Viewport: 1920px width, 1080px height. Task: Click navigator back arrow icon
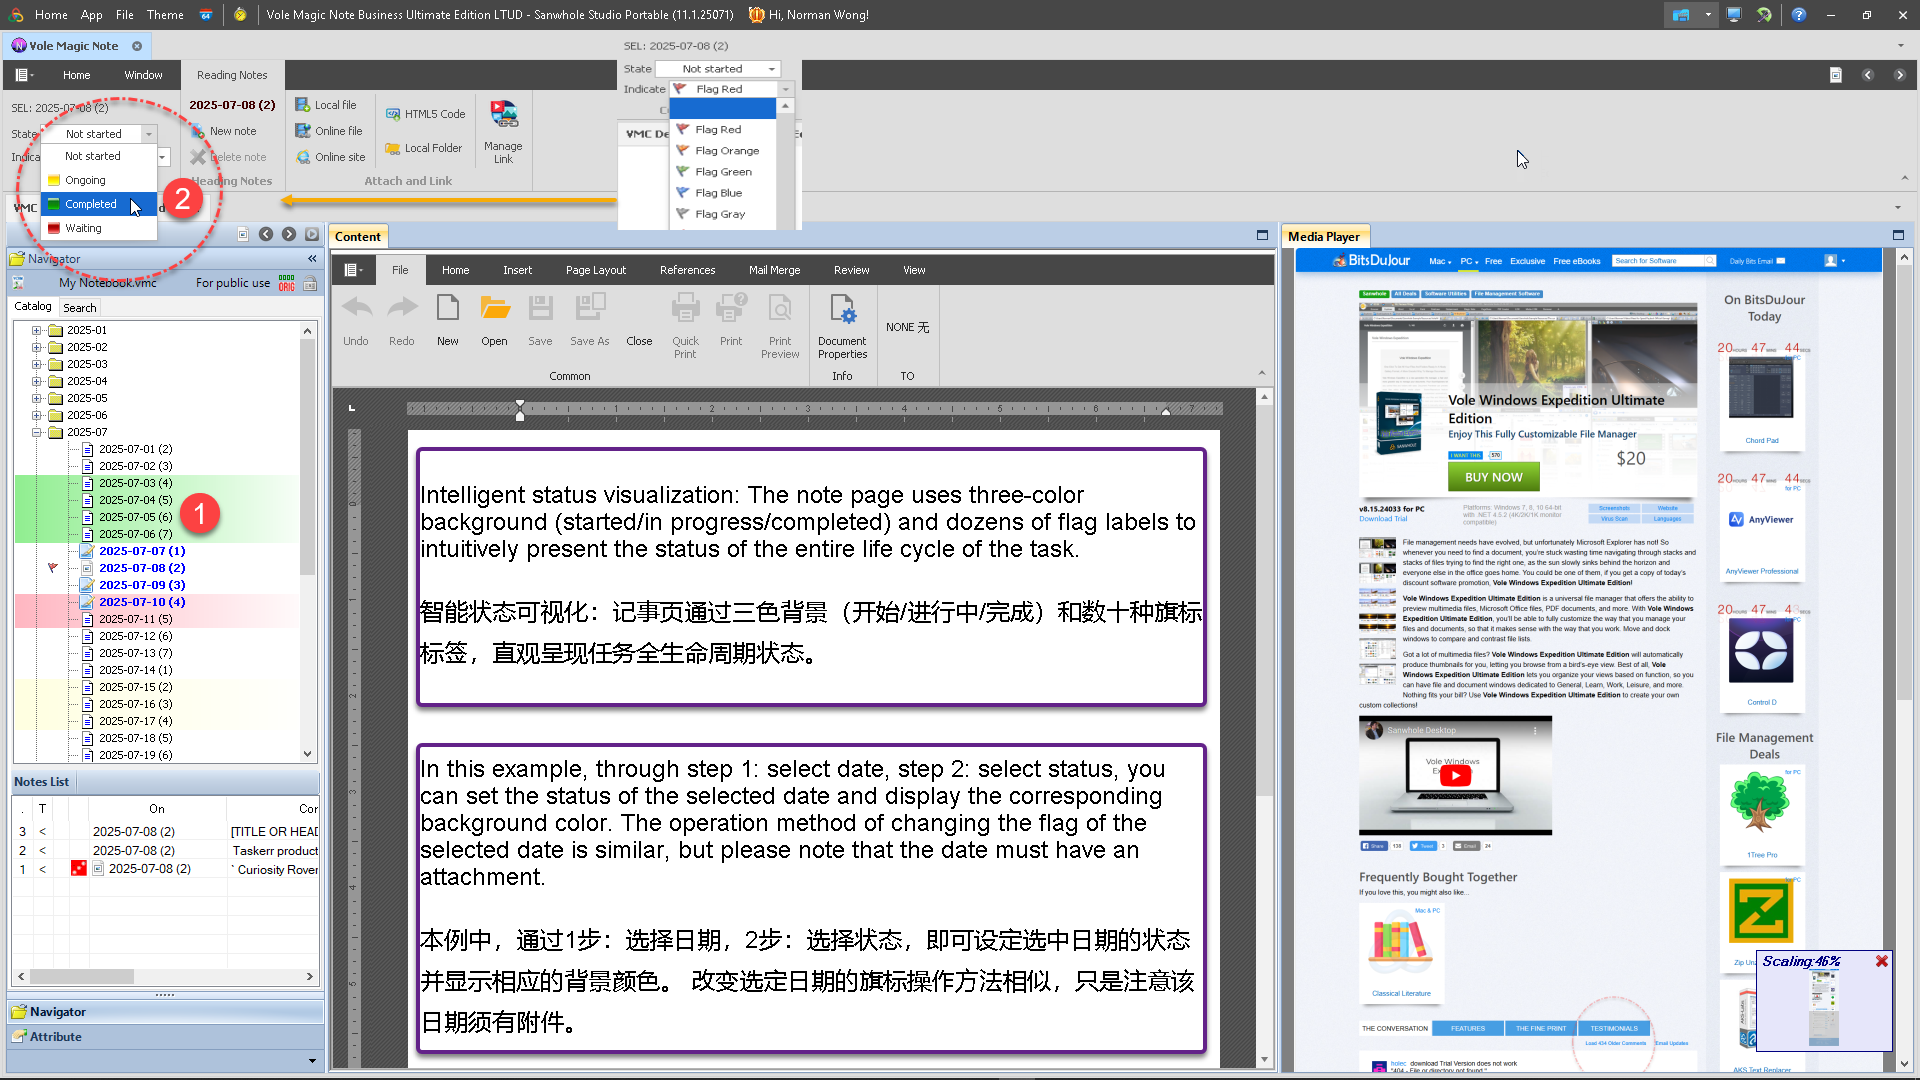tap(266, 234)
